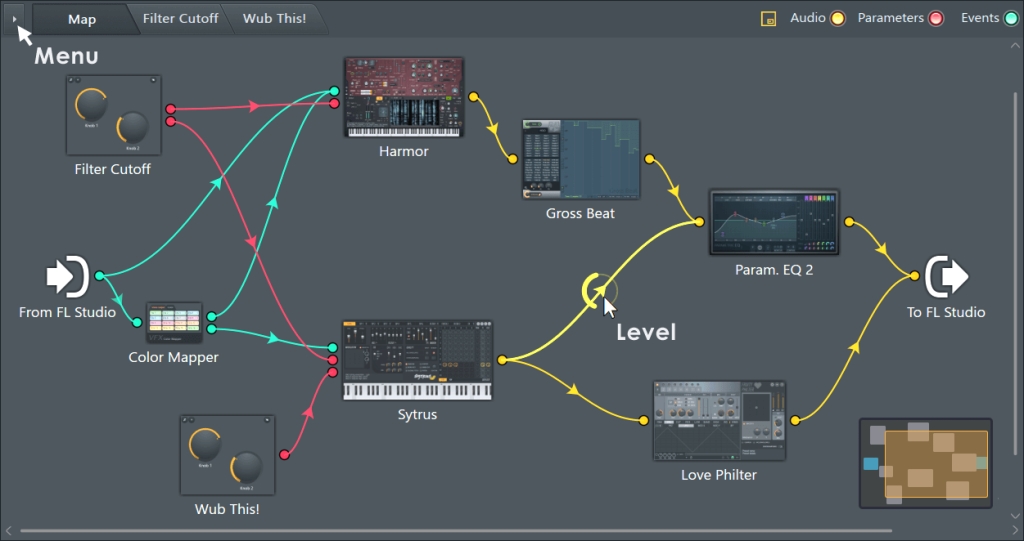Viewport: 1024px width, 541px height.
Task: Click the top-right corner icon on Filter Cutoff panel
Action: 153,80
